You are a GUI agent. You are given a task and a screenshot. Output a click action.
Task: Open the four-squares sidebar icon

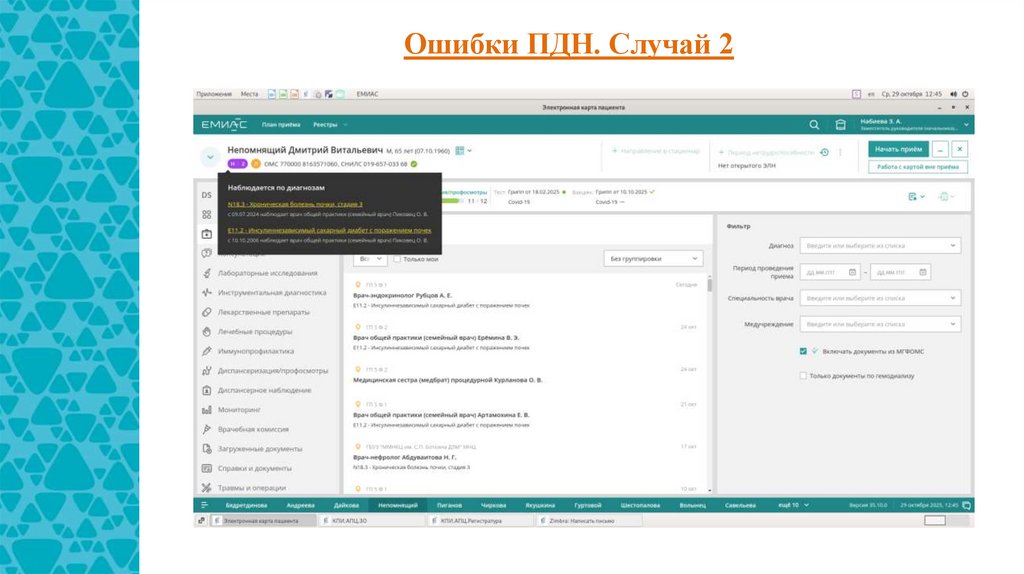206,214
